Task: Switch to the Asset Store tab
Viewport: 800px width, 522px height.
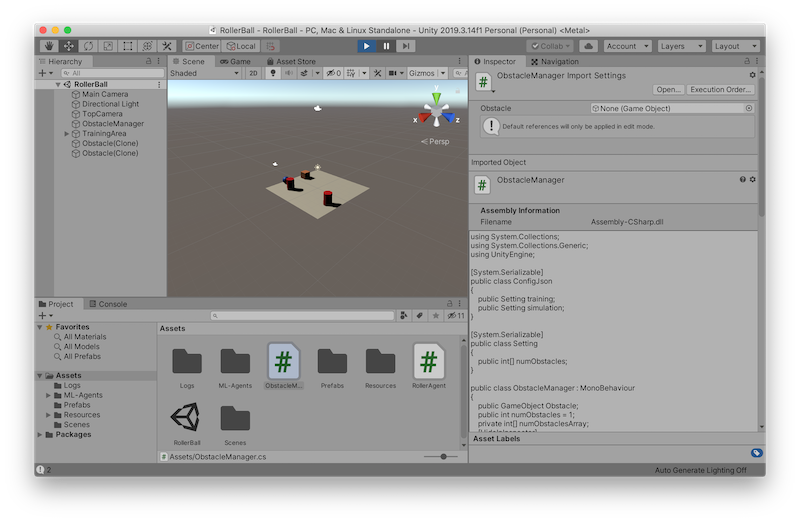Action: coord(291,61)
